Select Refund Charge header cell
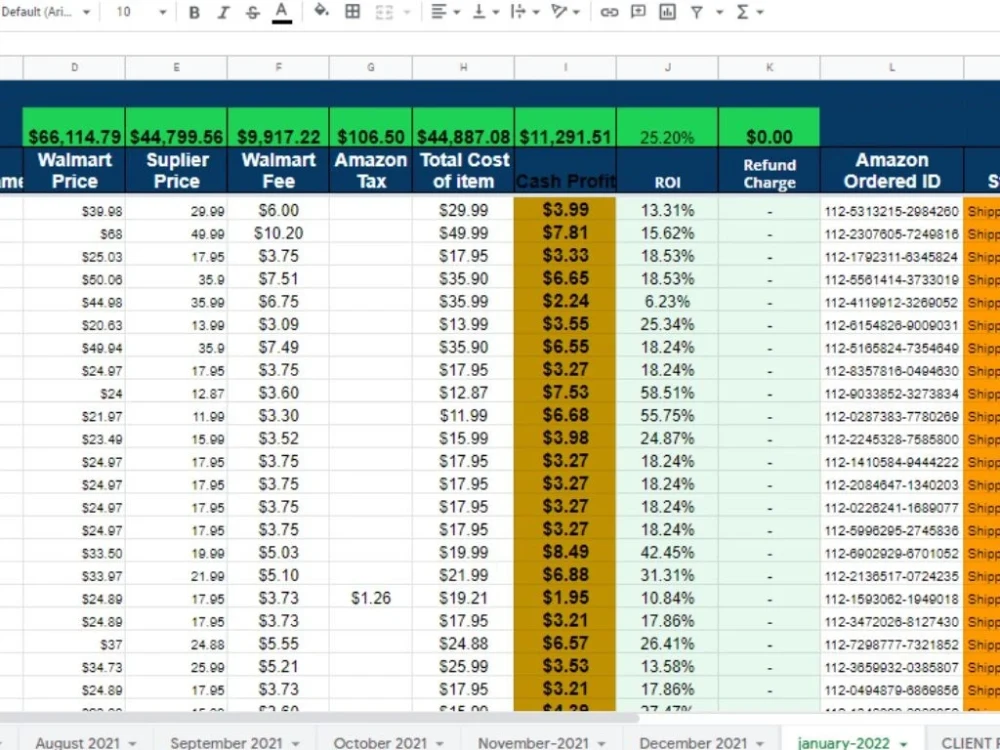This screenshot has height=750, width=1000. tap(769, 170)
